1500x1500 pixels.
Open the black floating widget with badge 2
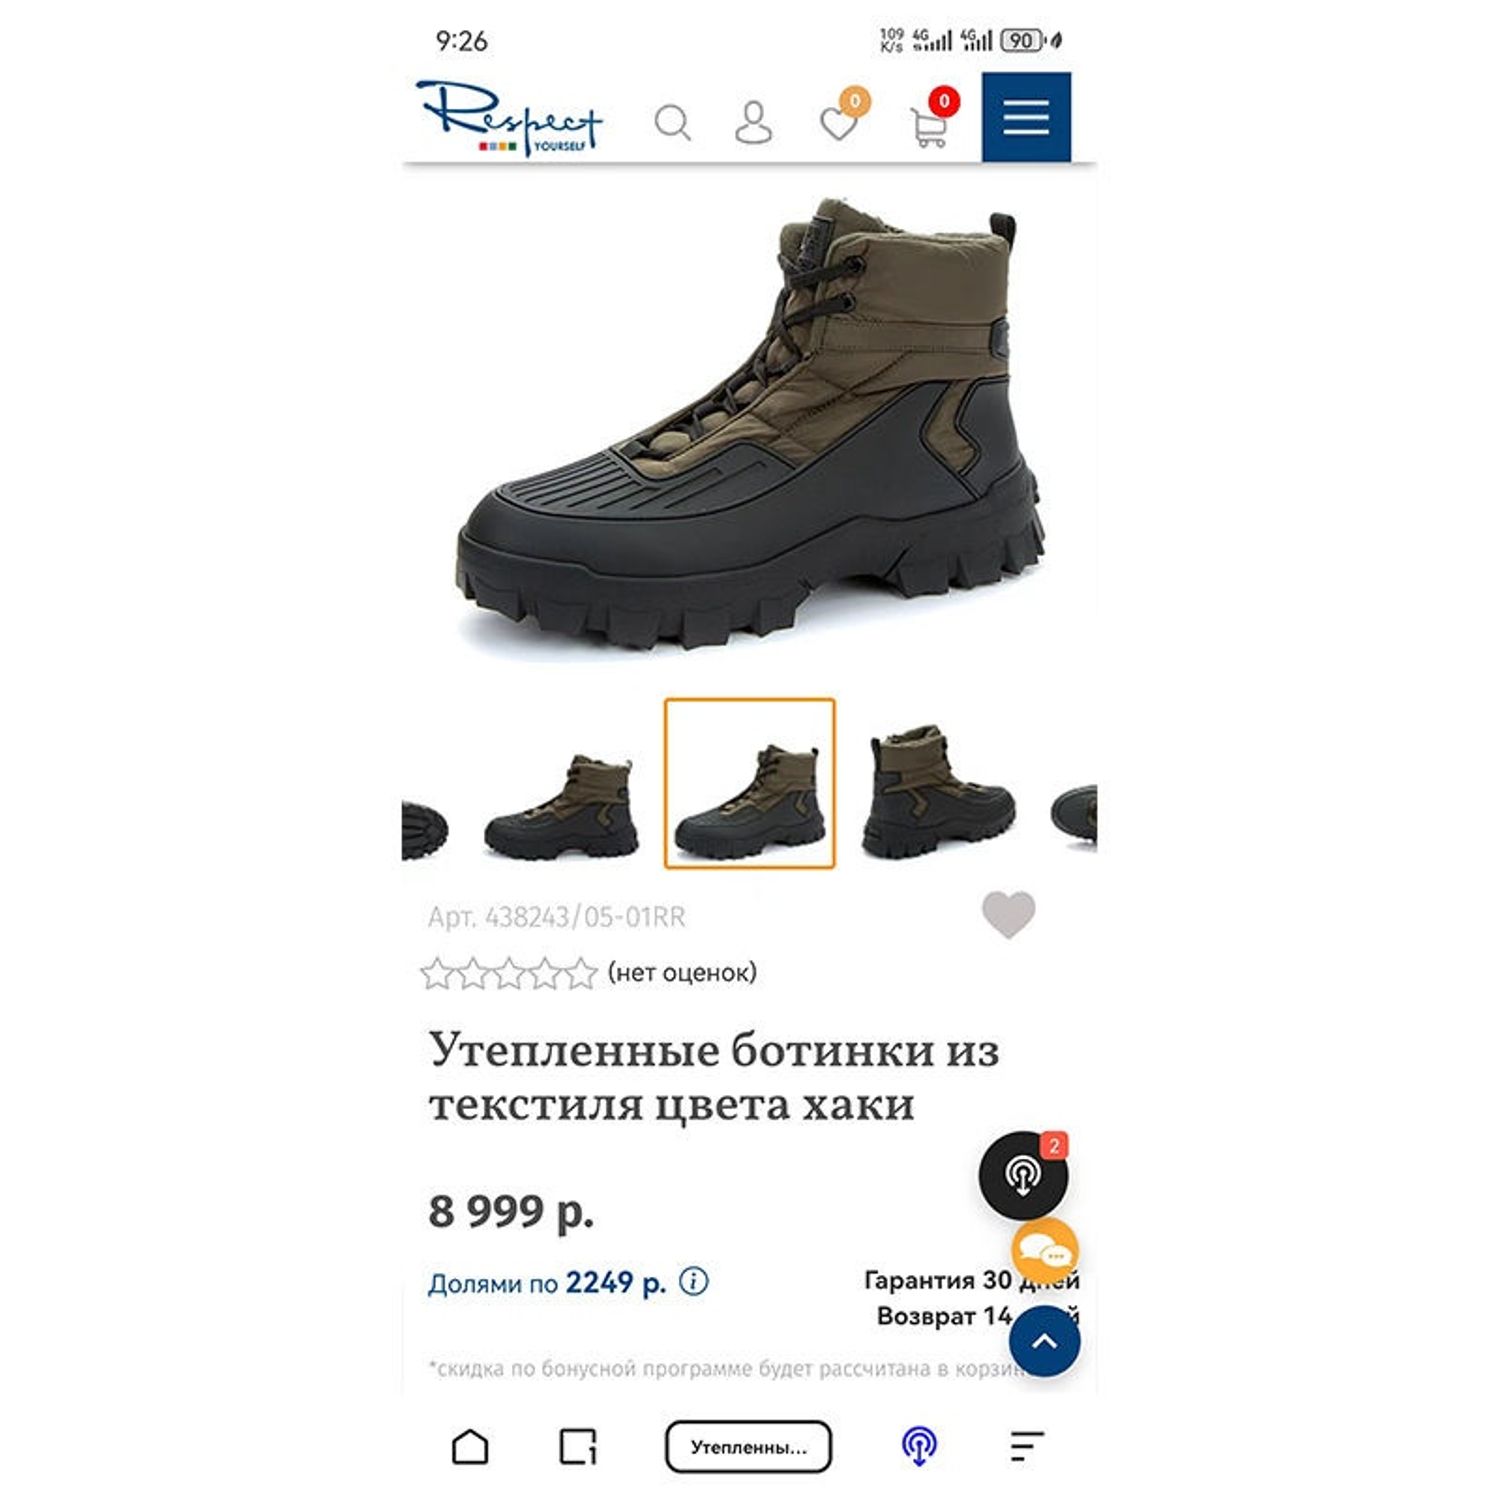click(x=1023, y=1174)
